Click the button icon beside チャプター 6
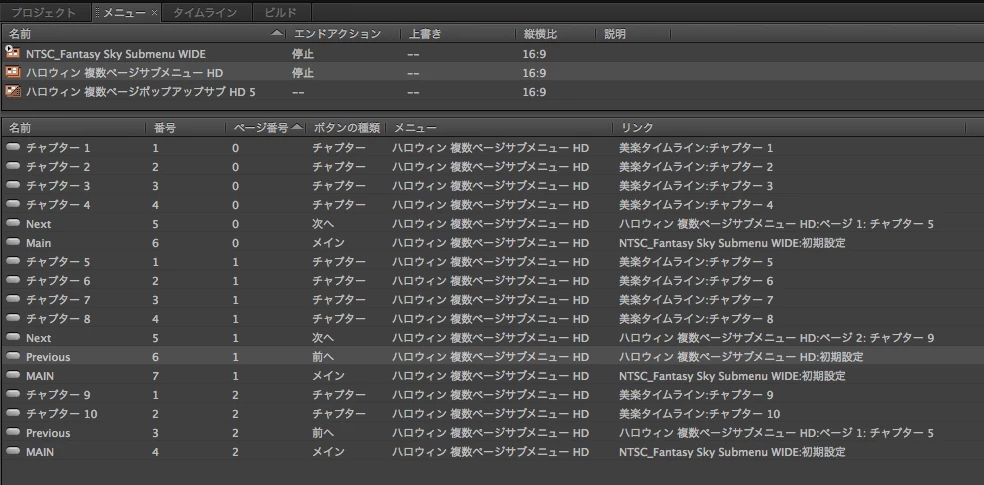Screen dimensions: 984x485 point(13,280)
